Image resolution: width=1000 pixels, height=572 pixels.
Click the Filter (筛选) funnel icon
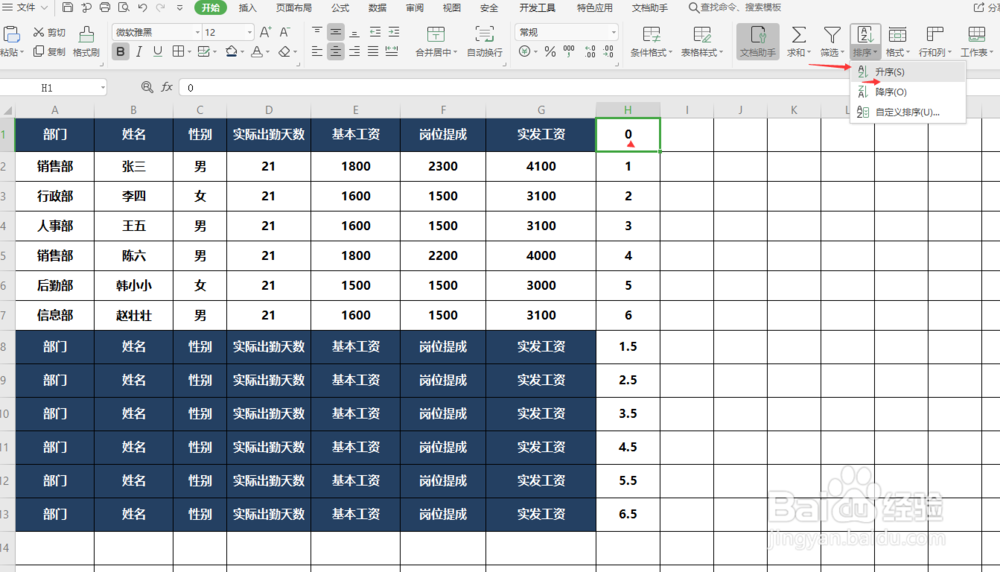[x=832, y=34]
